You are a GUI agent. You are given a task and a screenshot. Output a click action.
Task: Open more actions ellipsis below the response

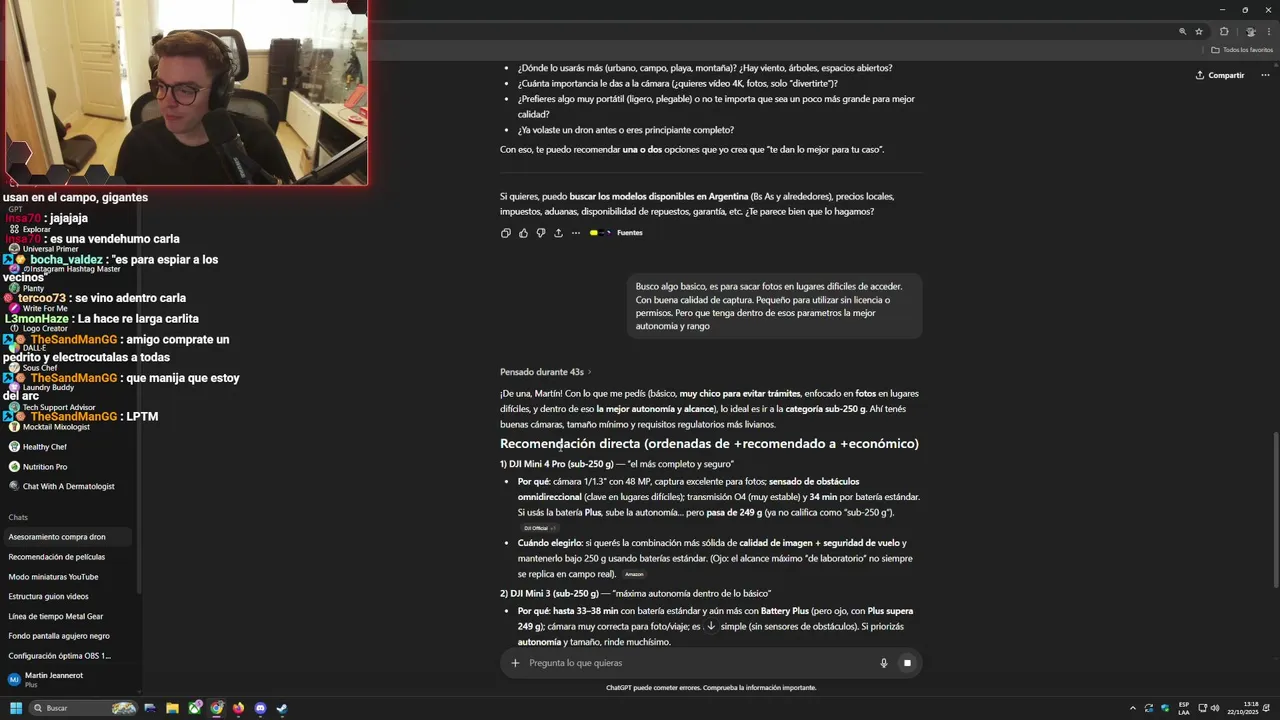point(576,233)
